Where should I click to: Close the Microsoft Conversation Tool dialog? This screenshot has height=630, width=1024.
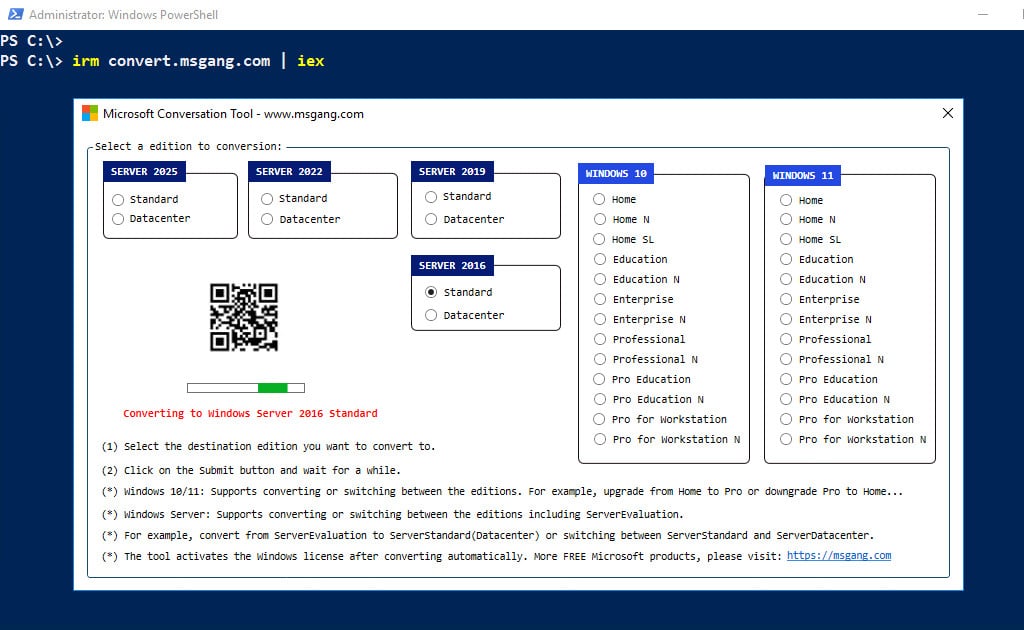[948, 114]
